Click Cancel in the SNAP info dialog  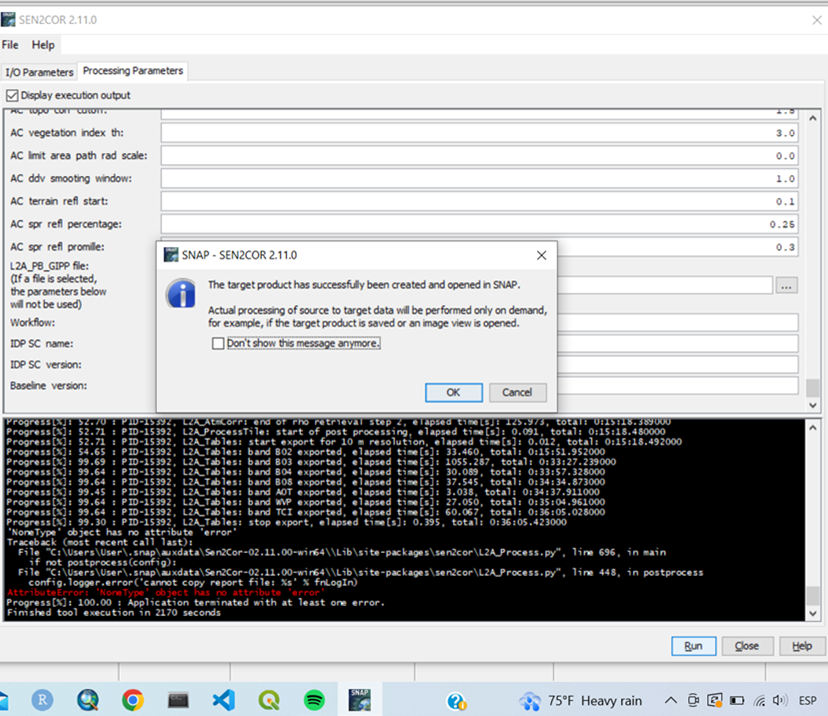518,392
